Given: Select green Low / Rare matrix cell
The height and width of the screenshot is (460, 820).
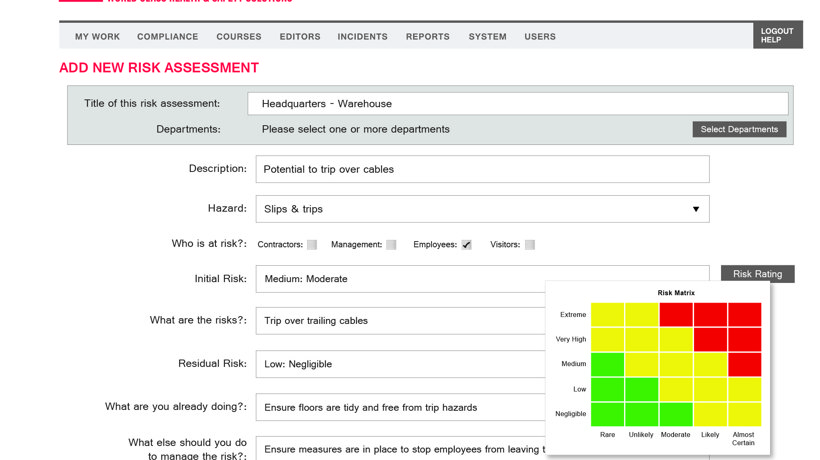Looking at the screenshot, I should click(607, 389).
